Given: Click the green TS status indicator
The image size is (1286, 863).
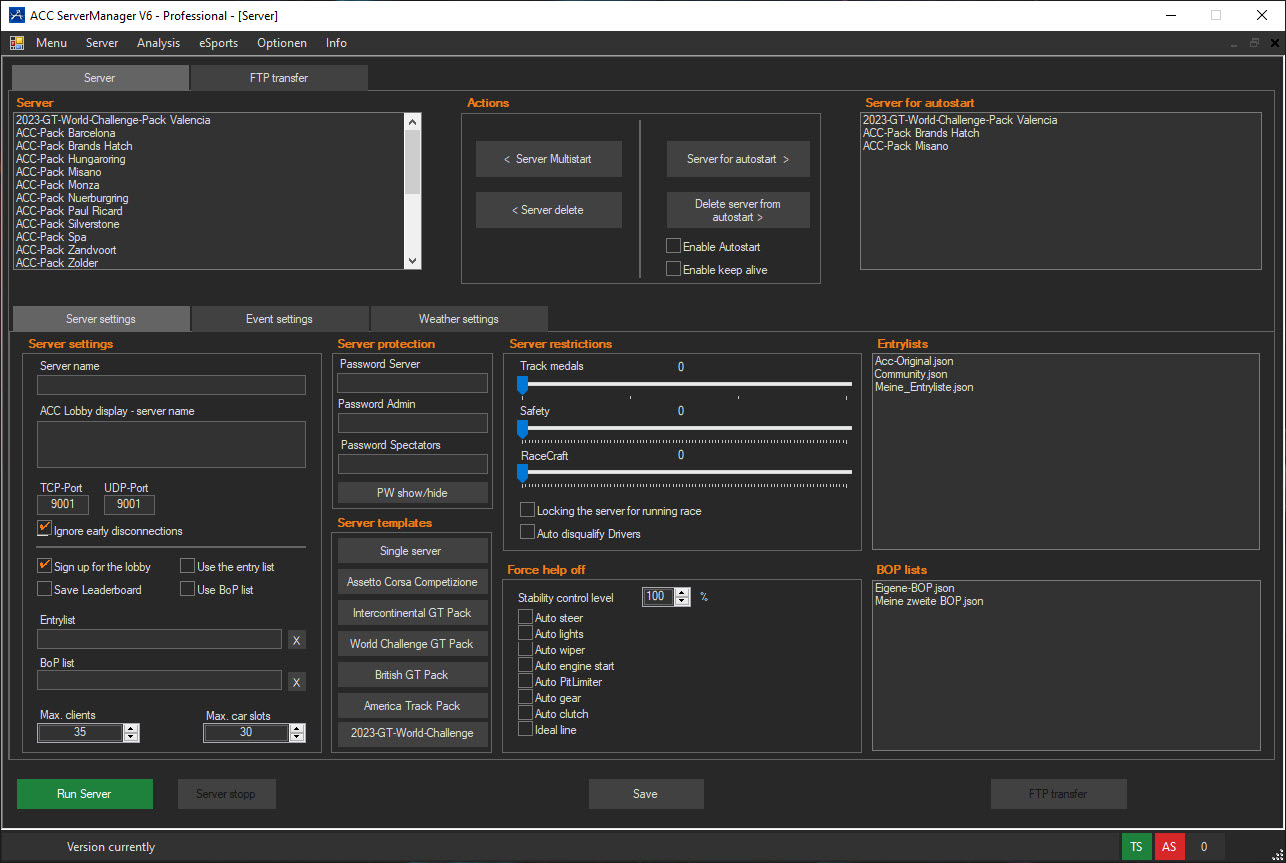Looking at the screenshot, I should point(1136,846).
